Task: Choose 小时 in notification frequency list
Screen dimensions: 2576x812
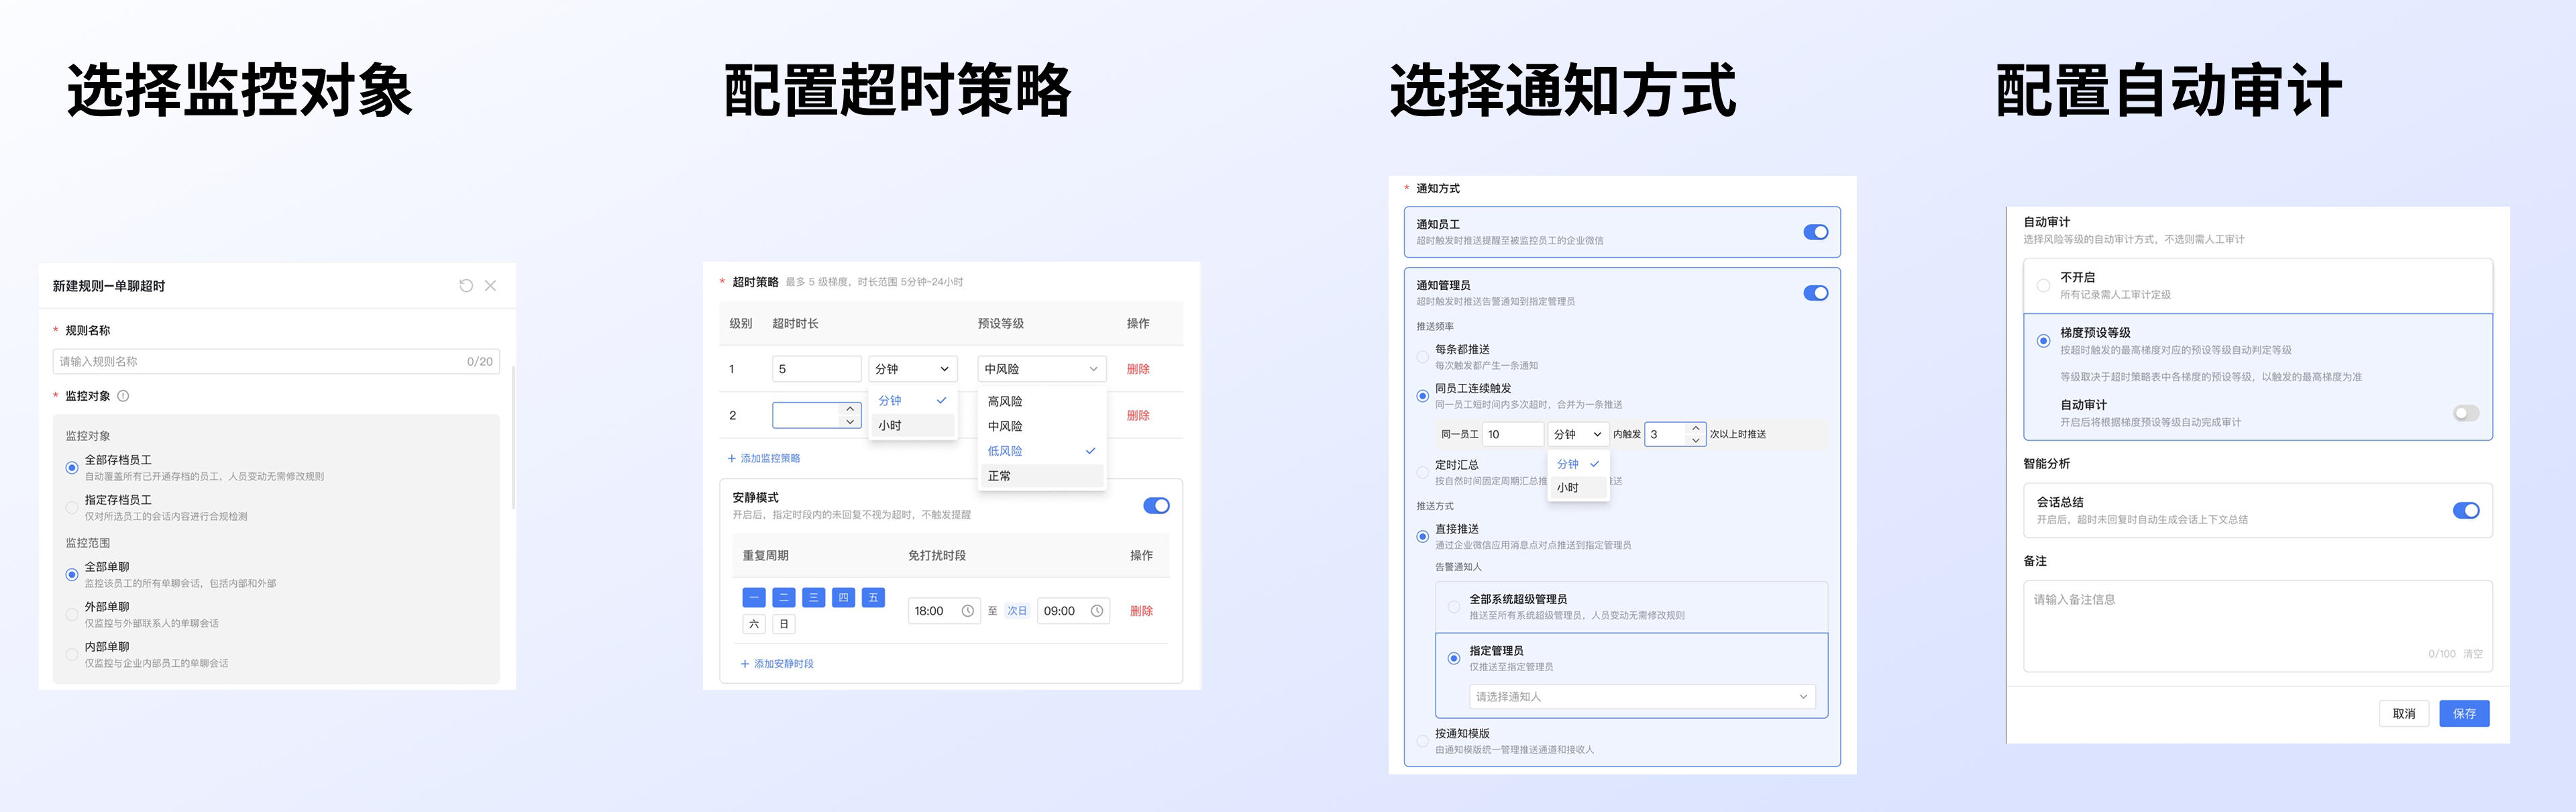Action: coord(1578,488)
